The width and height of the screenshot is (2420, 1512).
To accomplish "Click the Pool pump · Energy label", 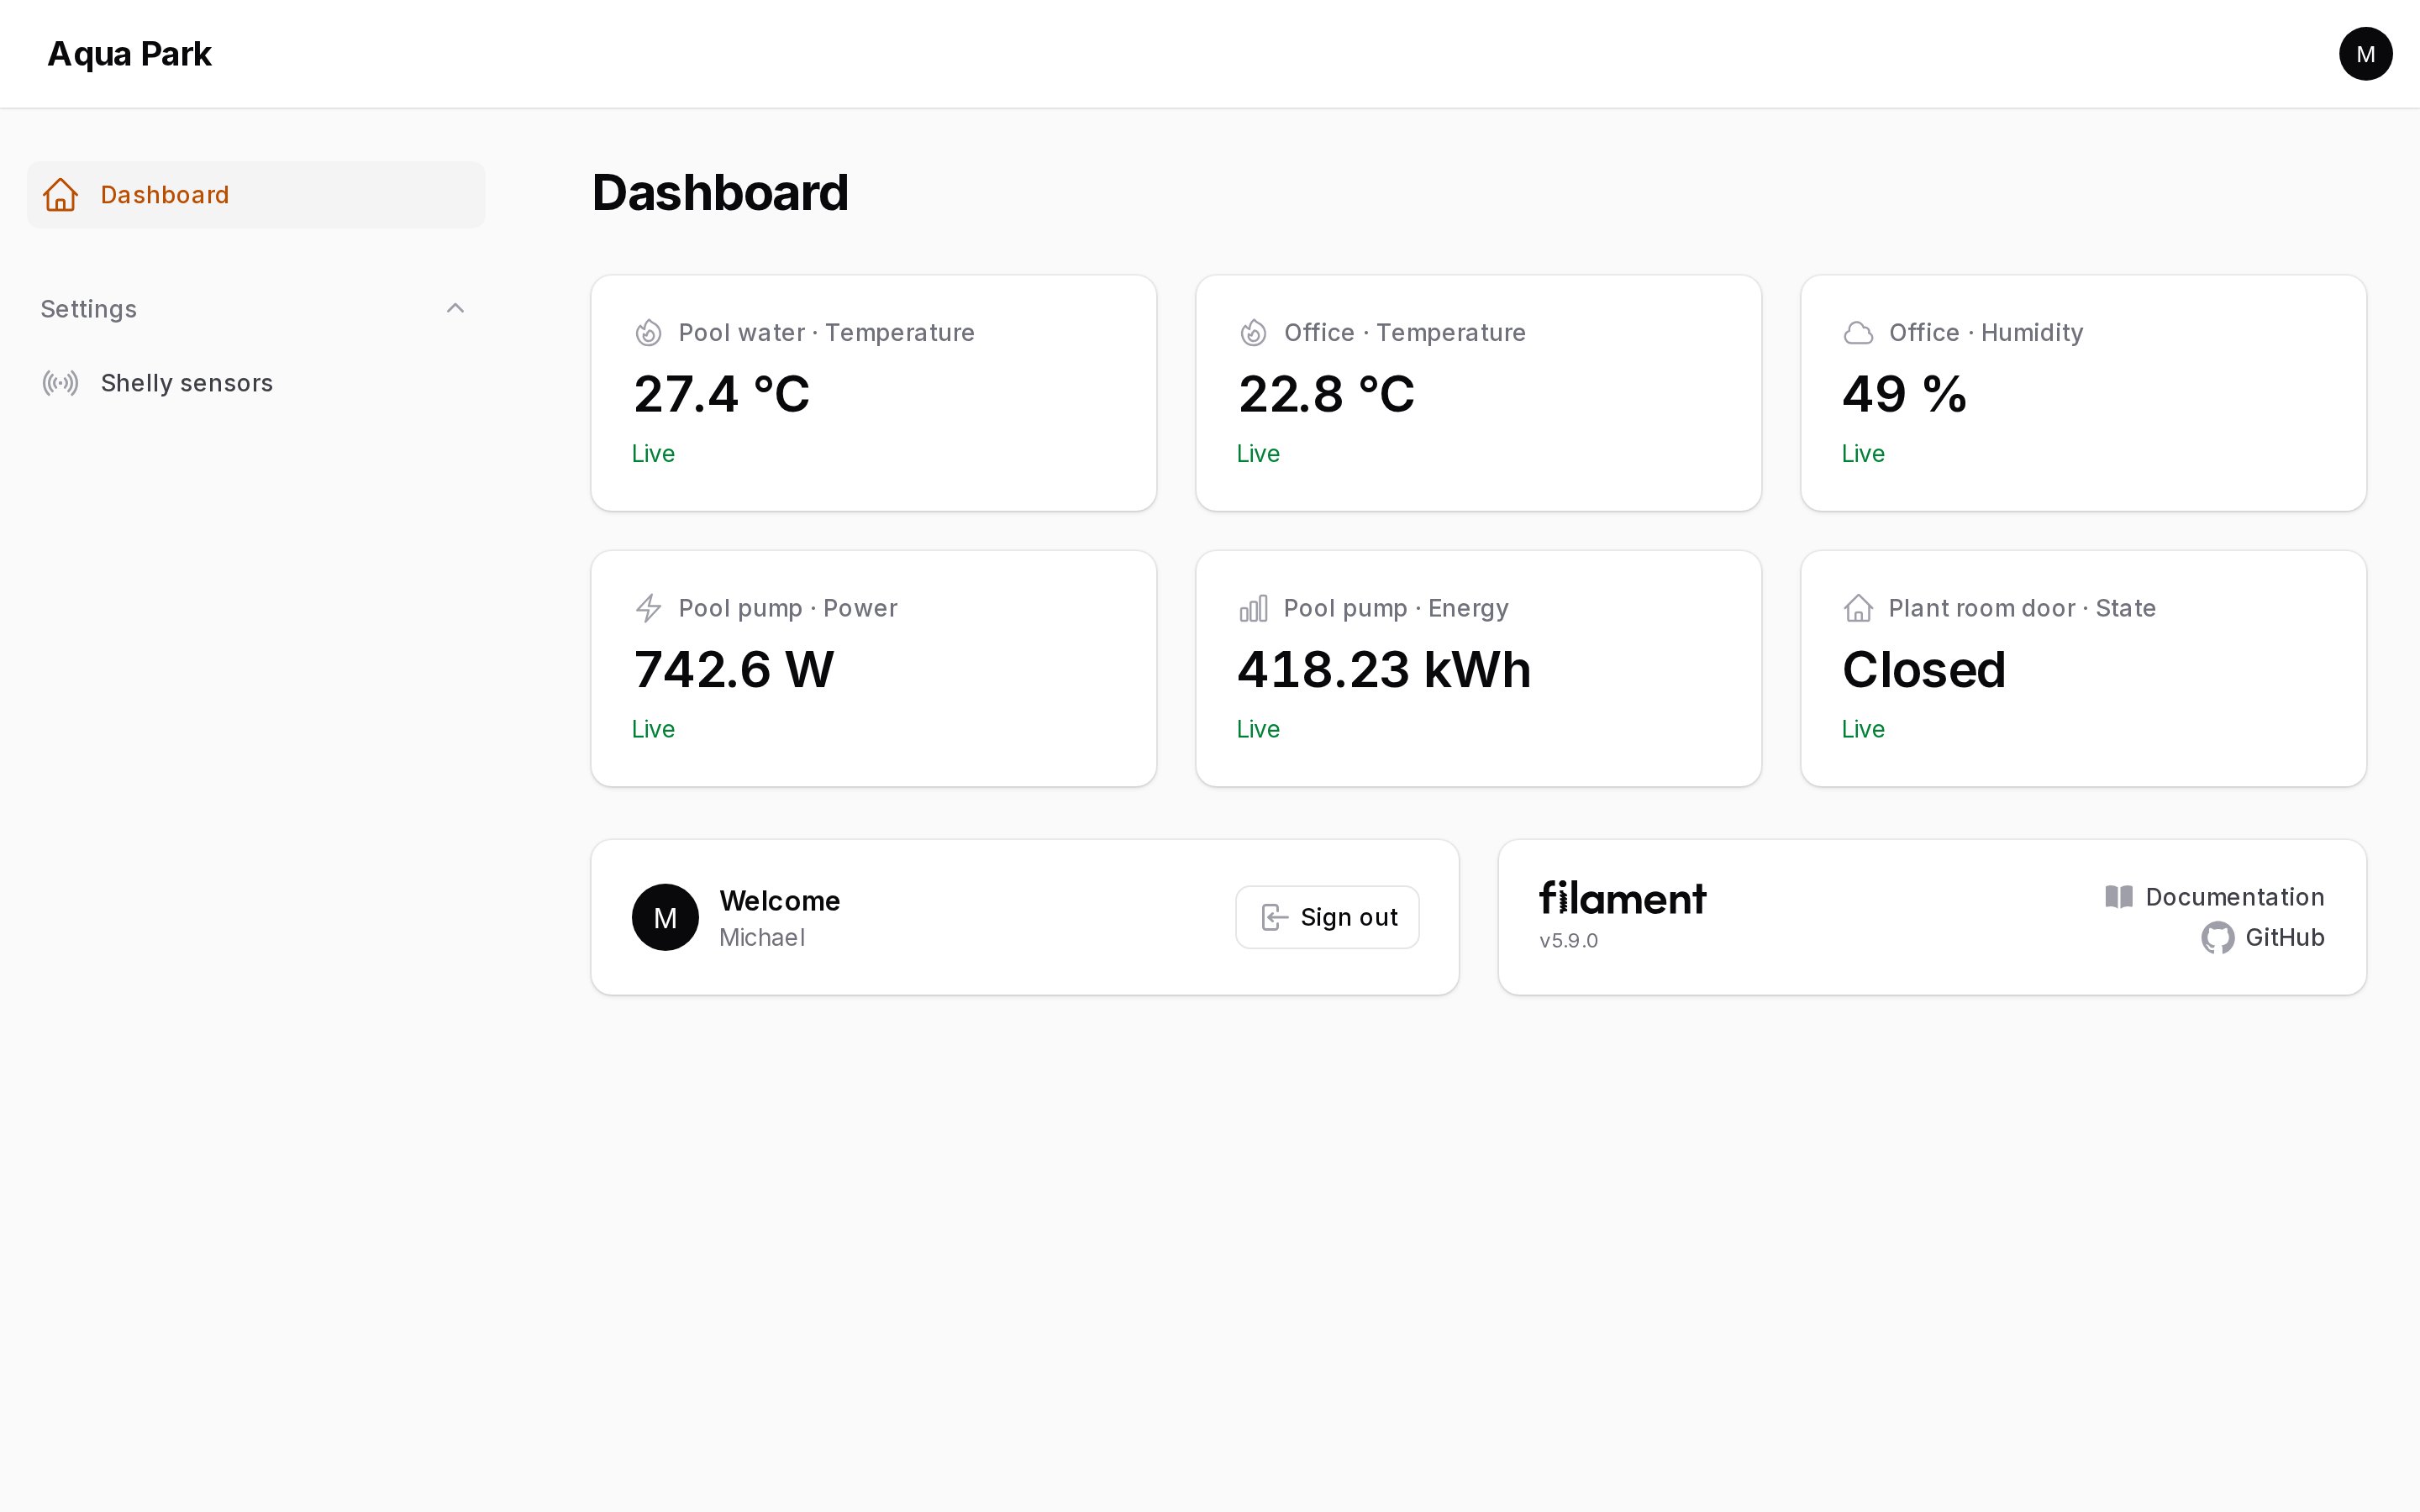I will [x=1396, y=608].
